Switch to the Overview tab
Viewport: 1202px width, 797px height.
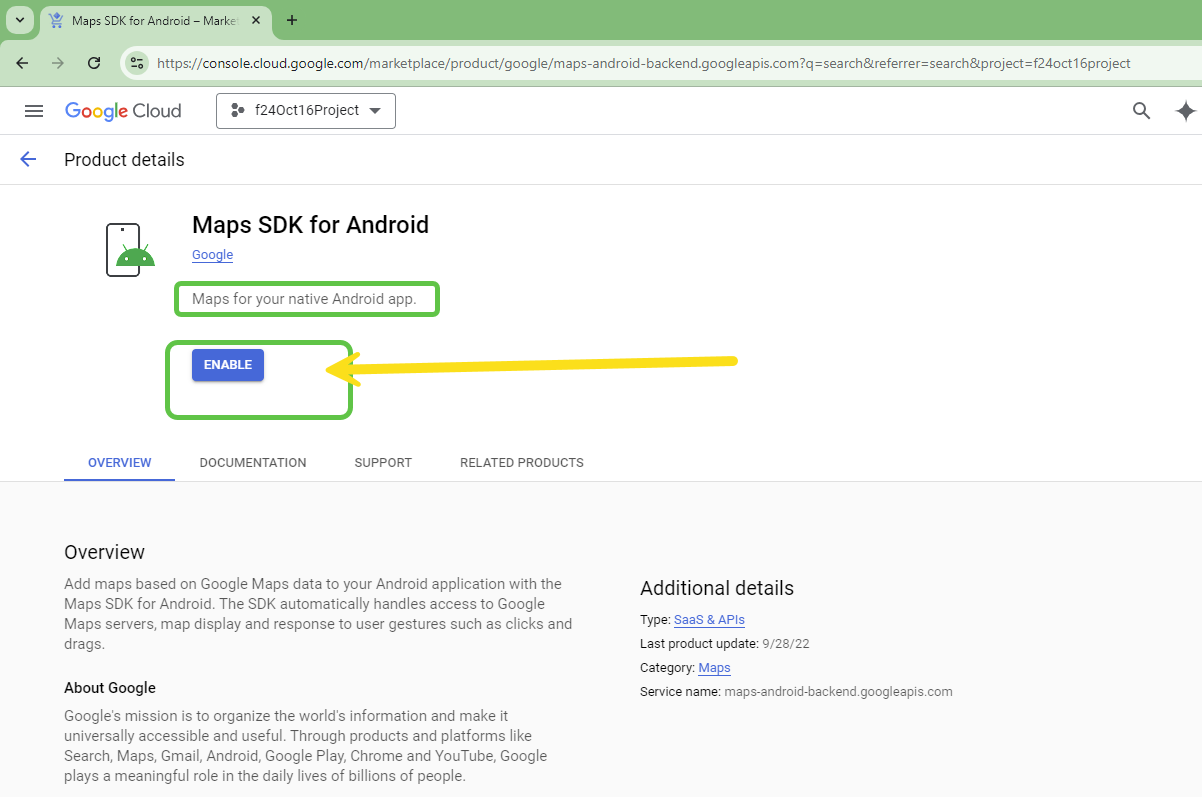coord(120,463)
